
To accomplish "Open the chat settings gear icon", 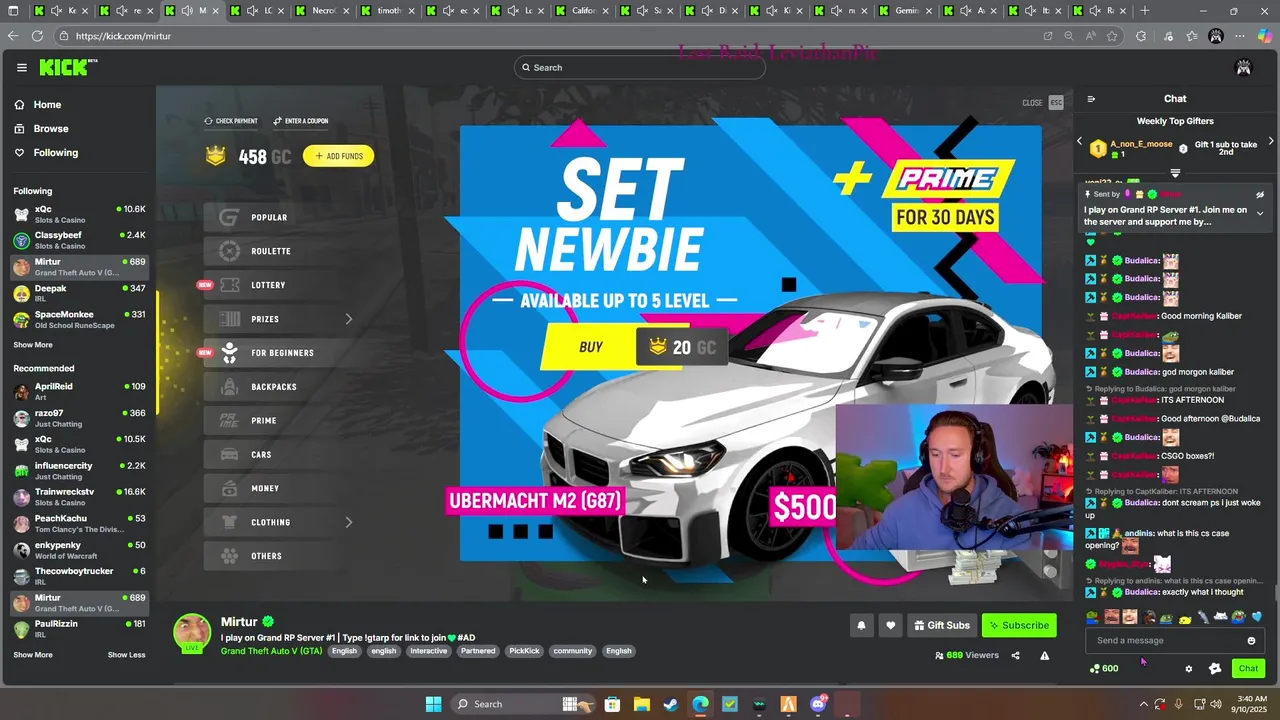I will 1188,669.
